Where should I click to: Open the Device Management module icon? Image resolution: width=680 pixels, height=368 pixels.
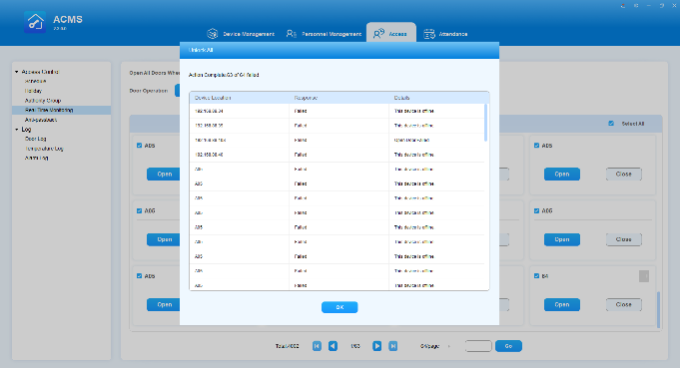click(x=212, y=33)
